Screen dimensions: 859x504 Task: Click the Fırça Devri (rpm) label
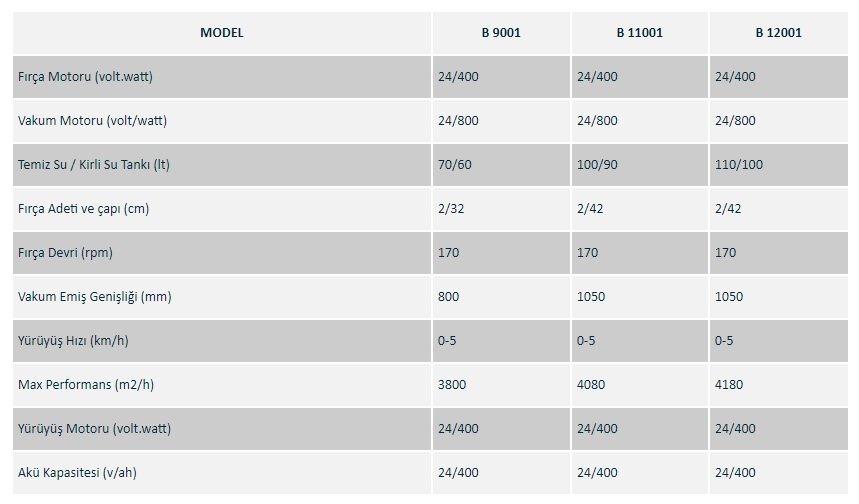coord(65,253)
